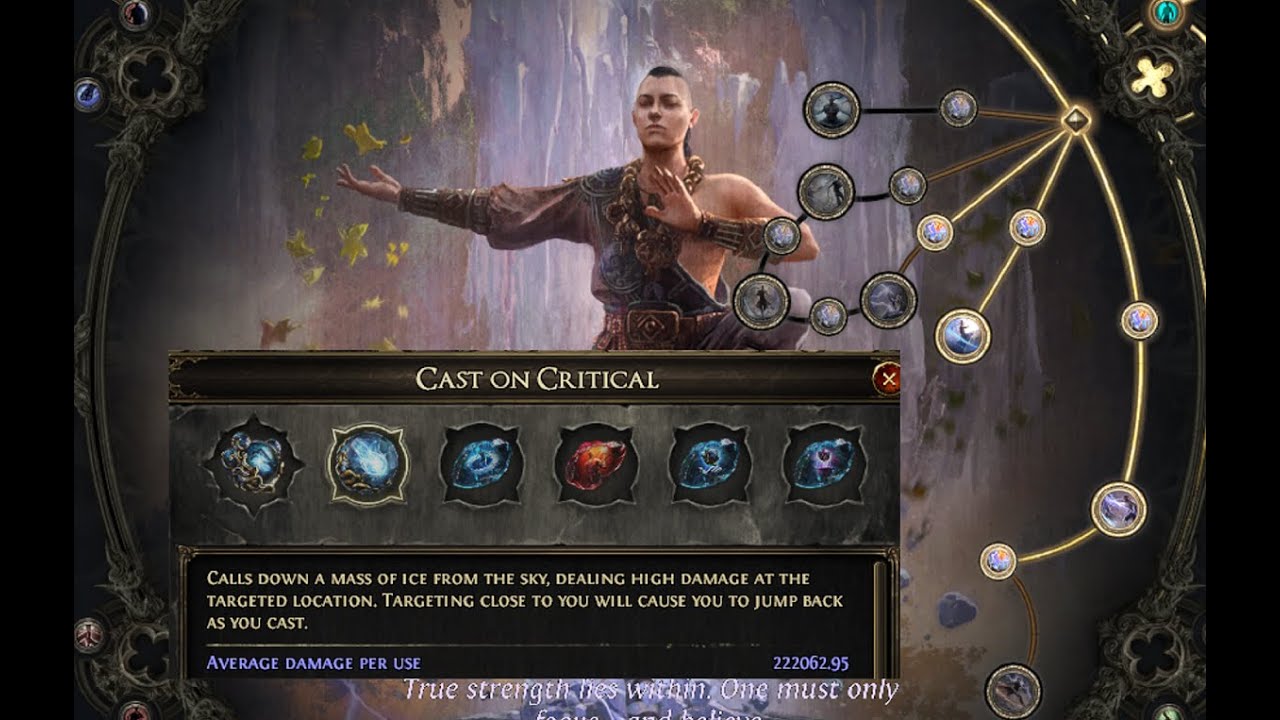This screenshot has width=1280, height=720.
Task: Click the blue orb icon on the left frame
Action: (90, 94)
